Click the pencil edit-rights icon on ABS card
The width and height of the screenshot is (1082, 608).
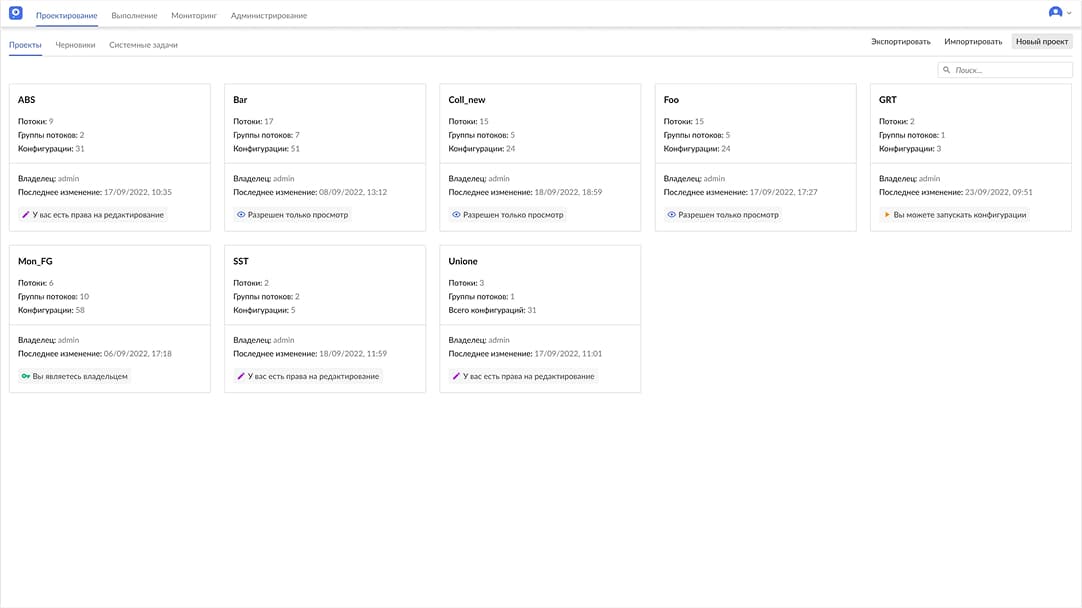[x=25, y=213]
